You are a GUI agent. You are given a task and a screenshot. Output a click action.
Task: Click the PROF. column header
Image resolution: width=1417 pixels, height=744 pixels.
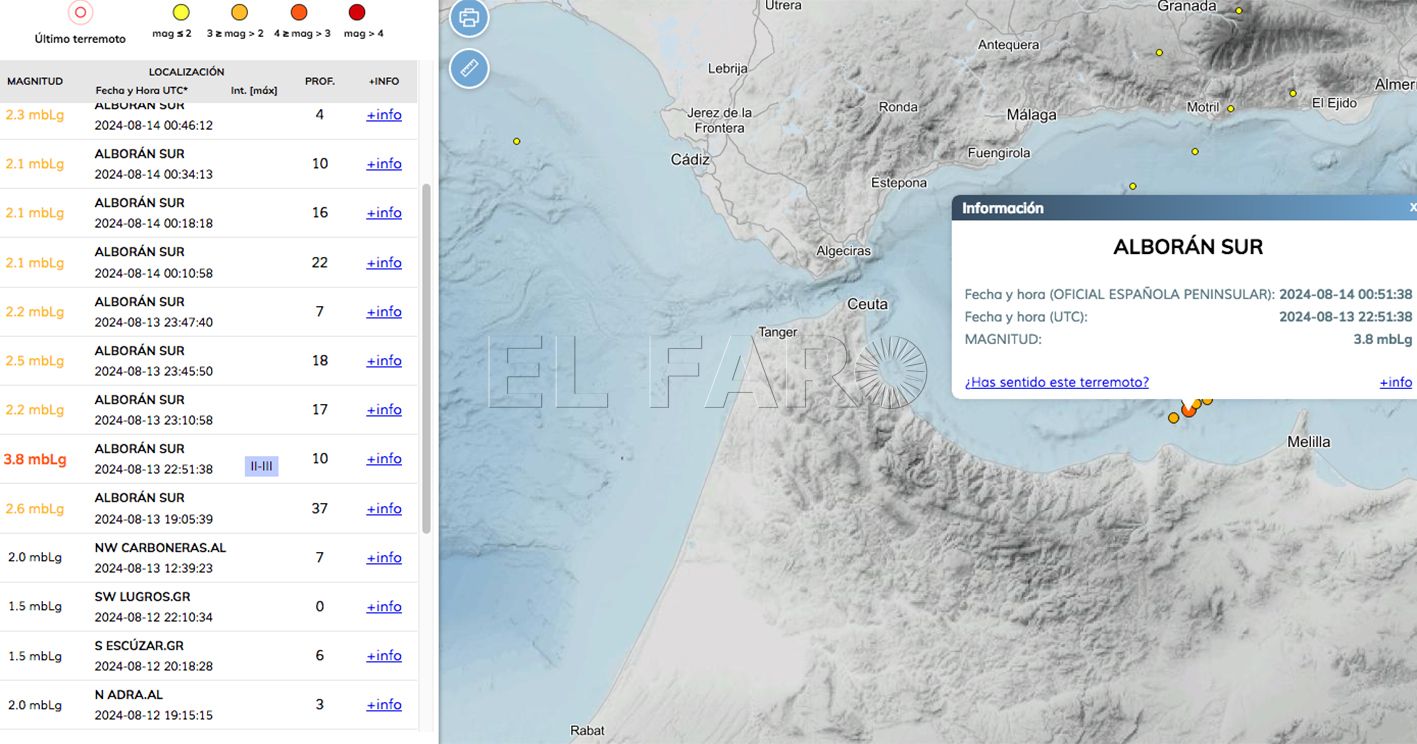pos(320,81)
